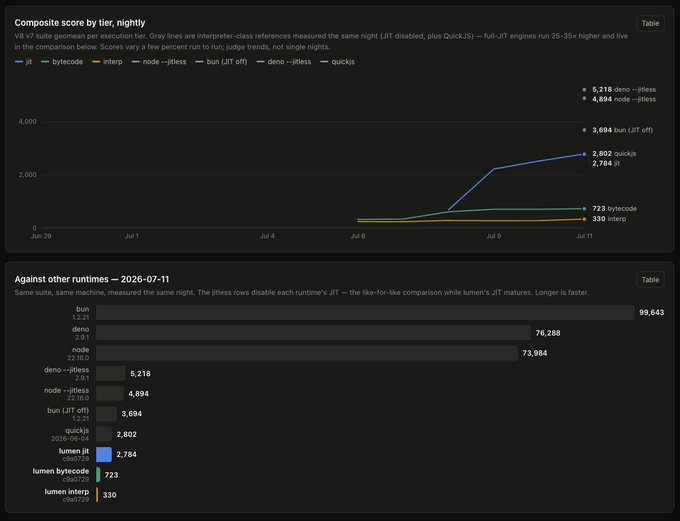Click the 'Jun 29' x-axis label
This screenshot has width=680, height=521.
pos(41,236)
